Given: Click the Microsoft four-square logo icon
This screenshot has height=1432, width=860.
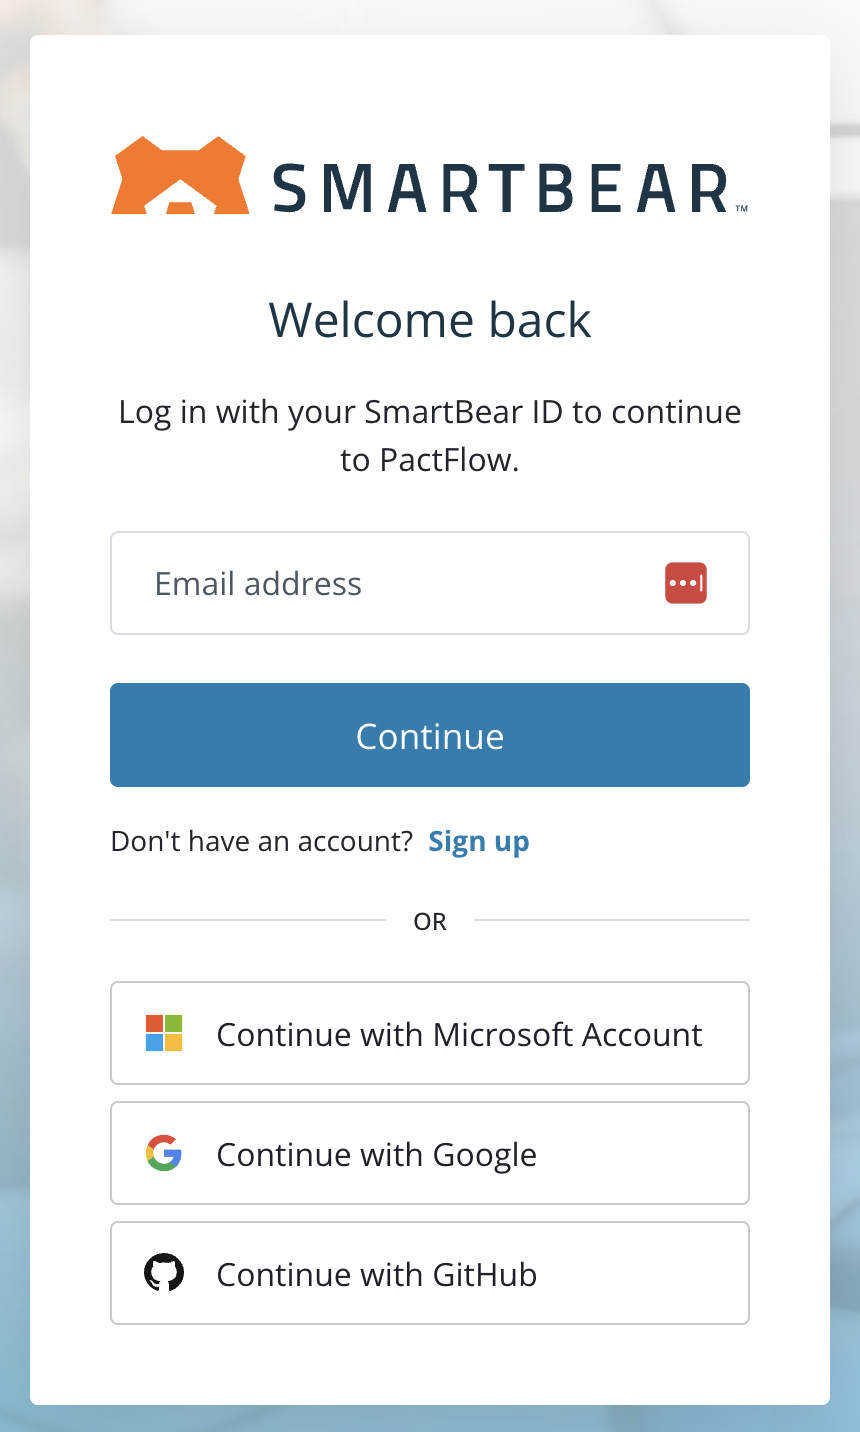Looking at the screenshot, I should click(164, 1033).
